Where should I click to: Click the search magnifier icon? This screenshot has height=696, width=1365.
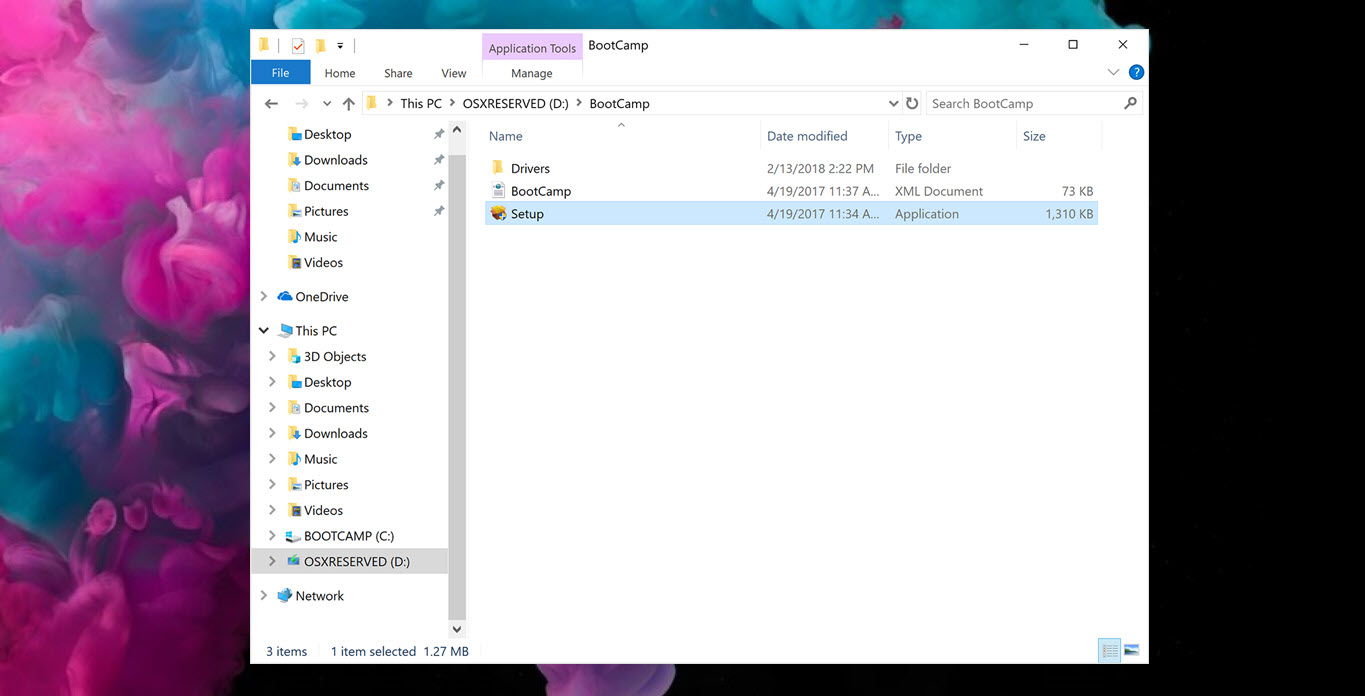1130,104
